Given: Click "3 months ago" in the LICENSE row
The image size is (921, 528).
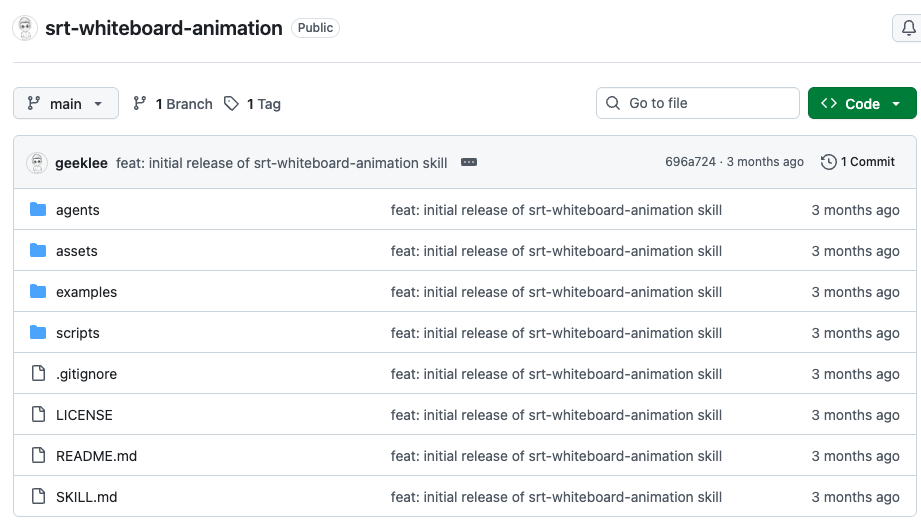Looking at the screenshot, I should coord(855,415).
